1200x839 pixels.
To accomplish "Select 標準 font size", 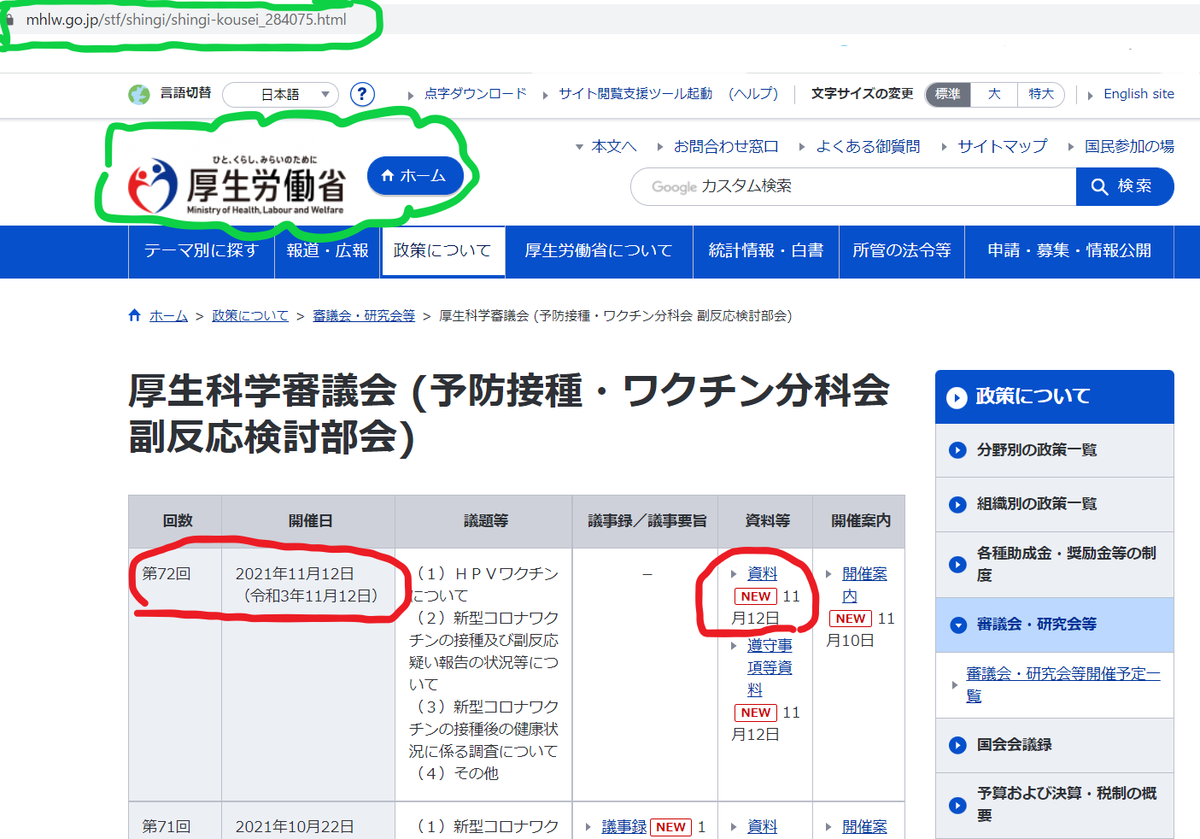I will pos(948,94).
